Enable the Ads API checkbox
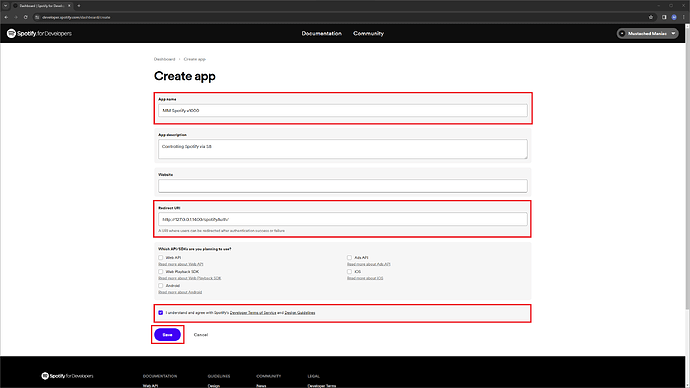The width and height of the screenshot is (690, 388). click(x=349, y=258)
